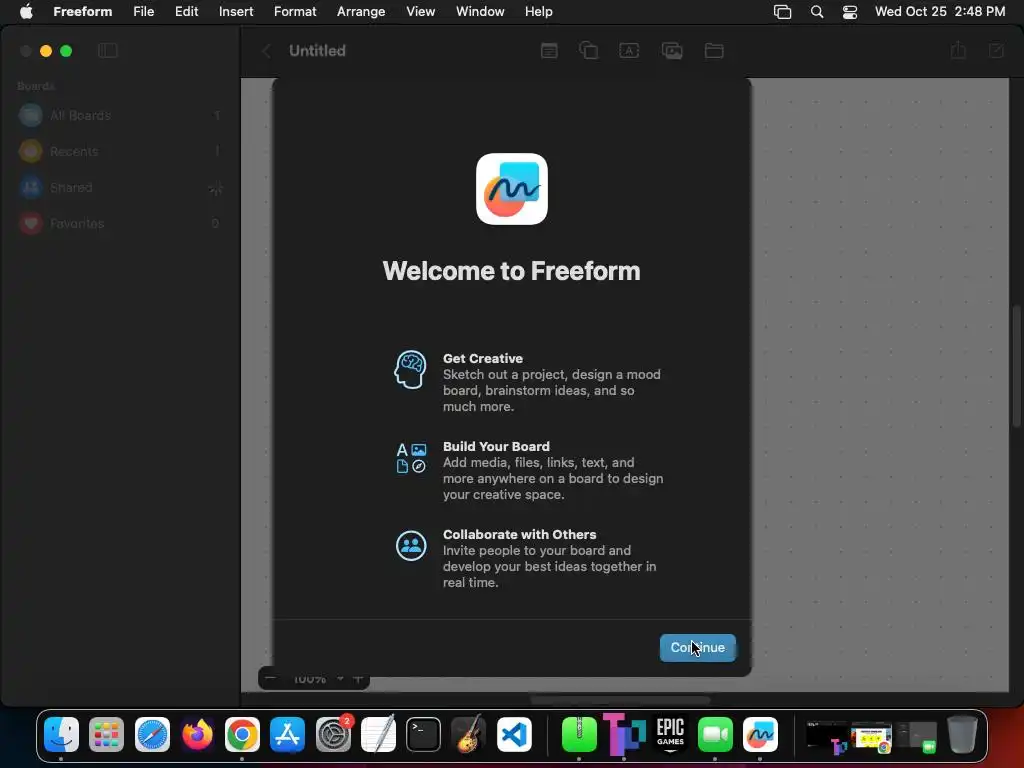This screenshot has width=1024, height=768.
Task: Open the View menu
Action: [x=421, y=12]
